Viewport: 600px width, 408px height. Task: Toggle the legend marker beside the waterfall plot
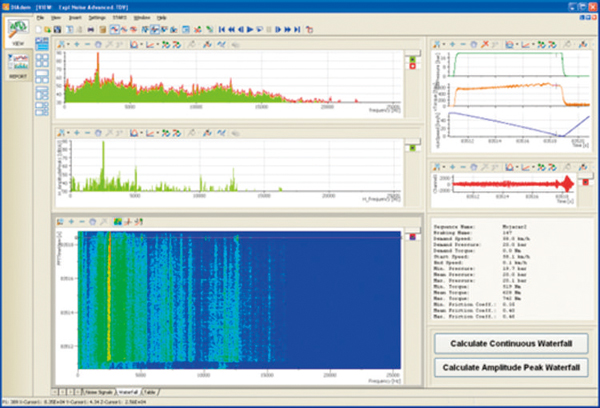pyautogui.click(x=411, y=236)
